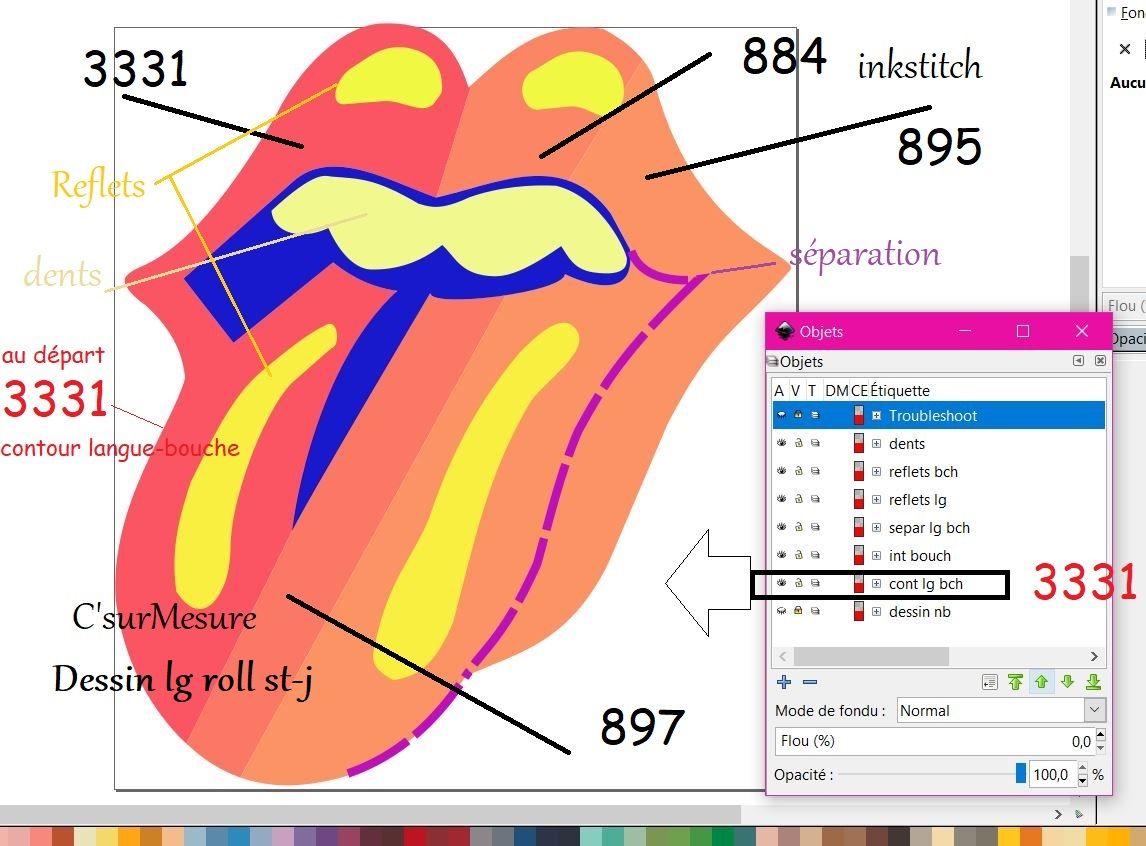Pick the mint aqua palette swatch
Viewport: 1146px width, 846px height.
(591, 837)
